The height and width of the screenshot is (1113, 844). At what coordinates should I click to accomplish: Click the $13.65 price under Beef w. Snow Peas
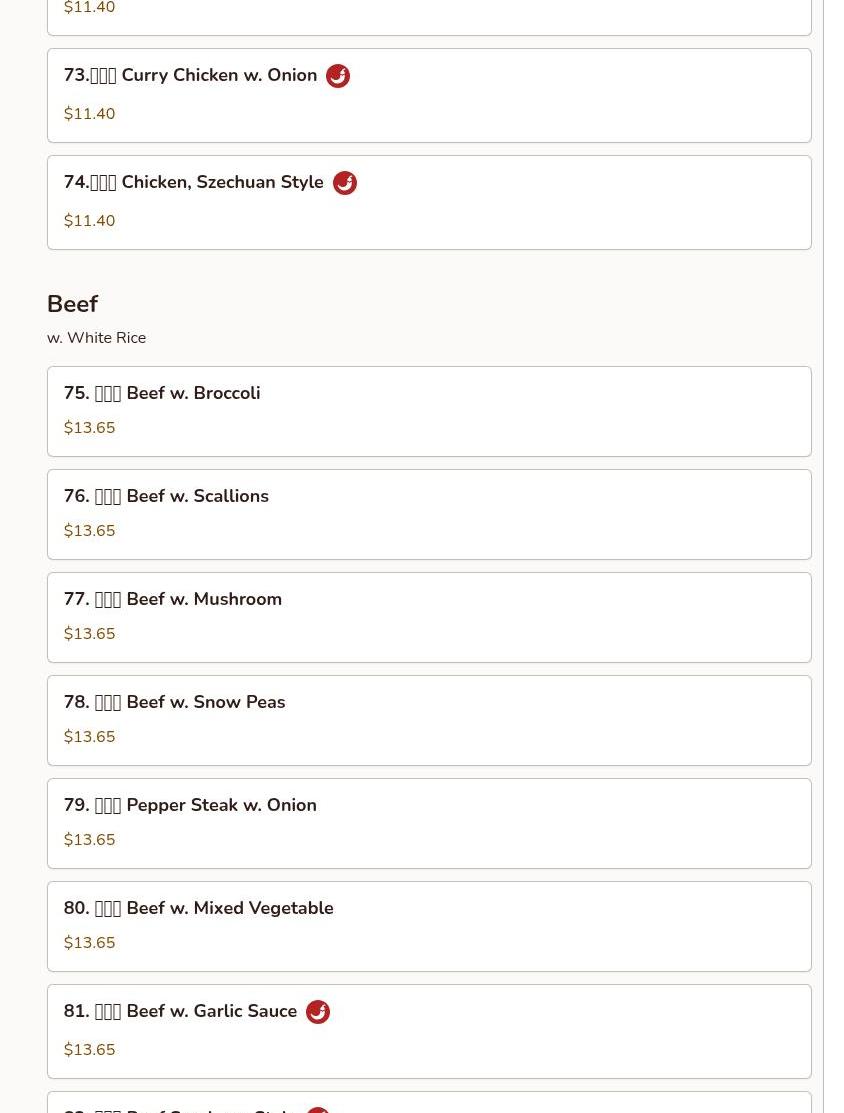click(x=89, y=737)
